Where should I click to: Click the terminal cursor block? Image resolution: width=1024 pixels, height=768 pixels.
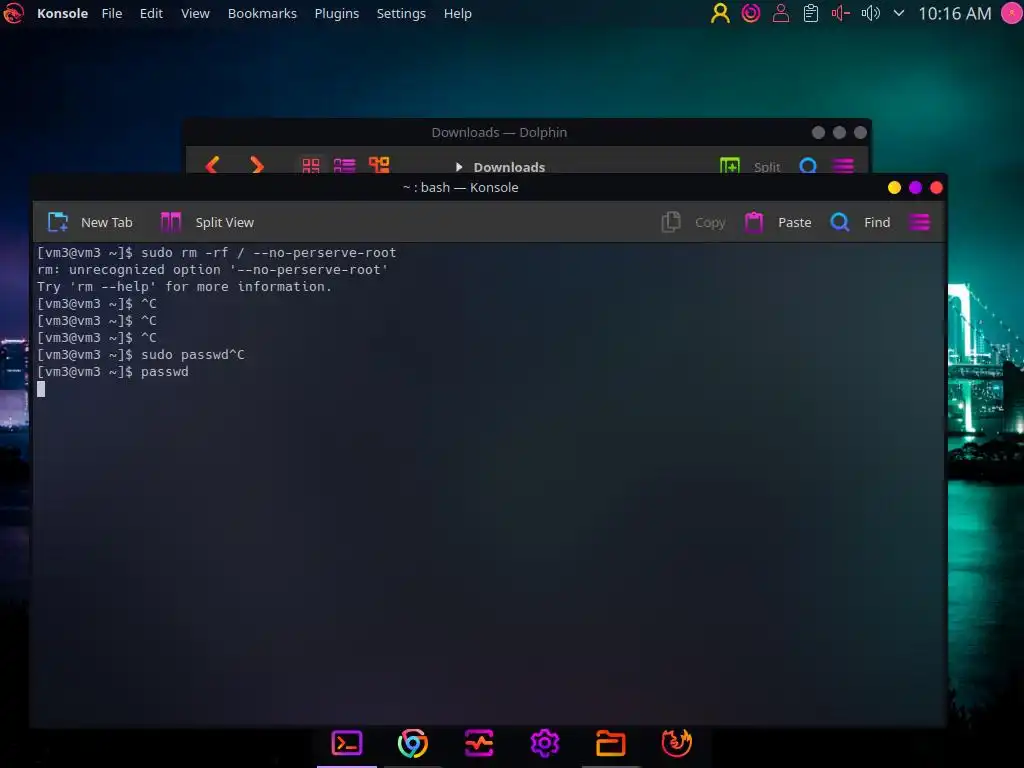41,389
